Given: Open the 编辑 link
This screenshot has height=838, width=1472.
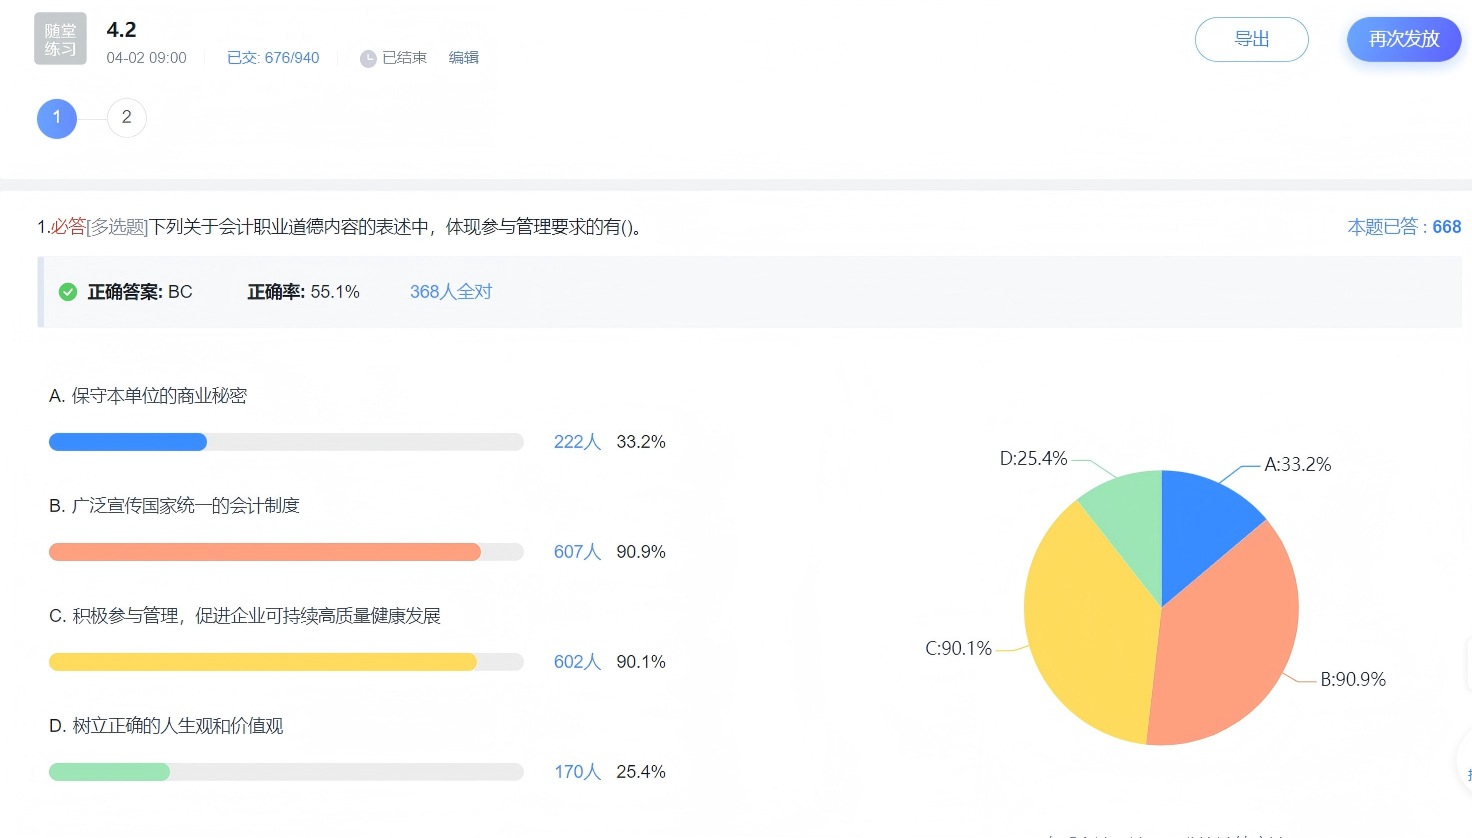Looking at the screenshot, I should [x=463, y=58].
